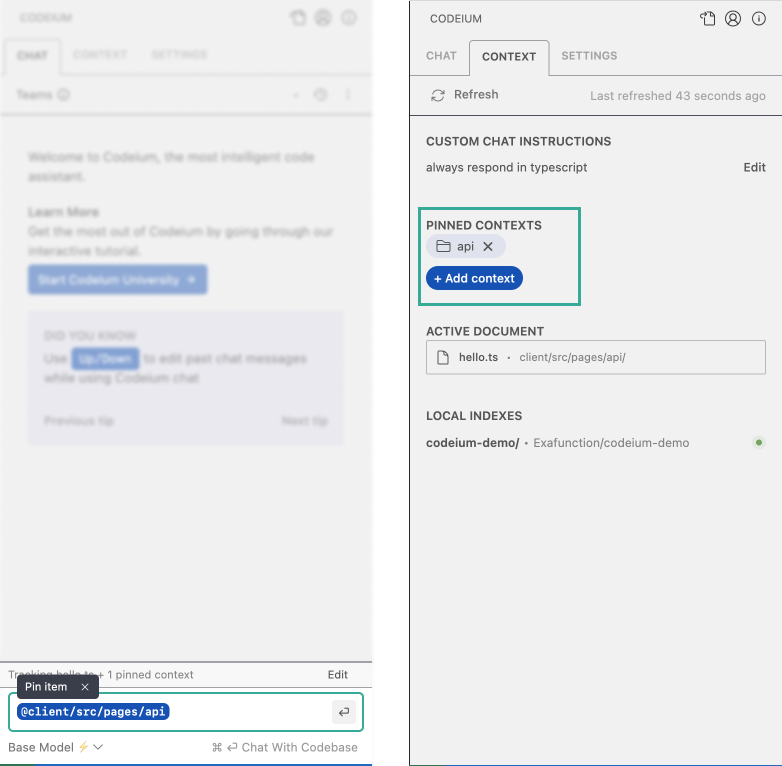Click the blurred SETTINGS tab in left panel
The image size is (782, 766).
pos(179,54)
